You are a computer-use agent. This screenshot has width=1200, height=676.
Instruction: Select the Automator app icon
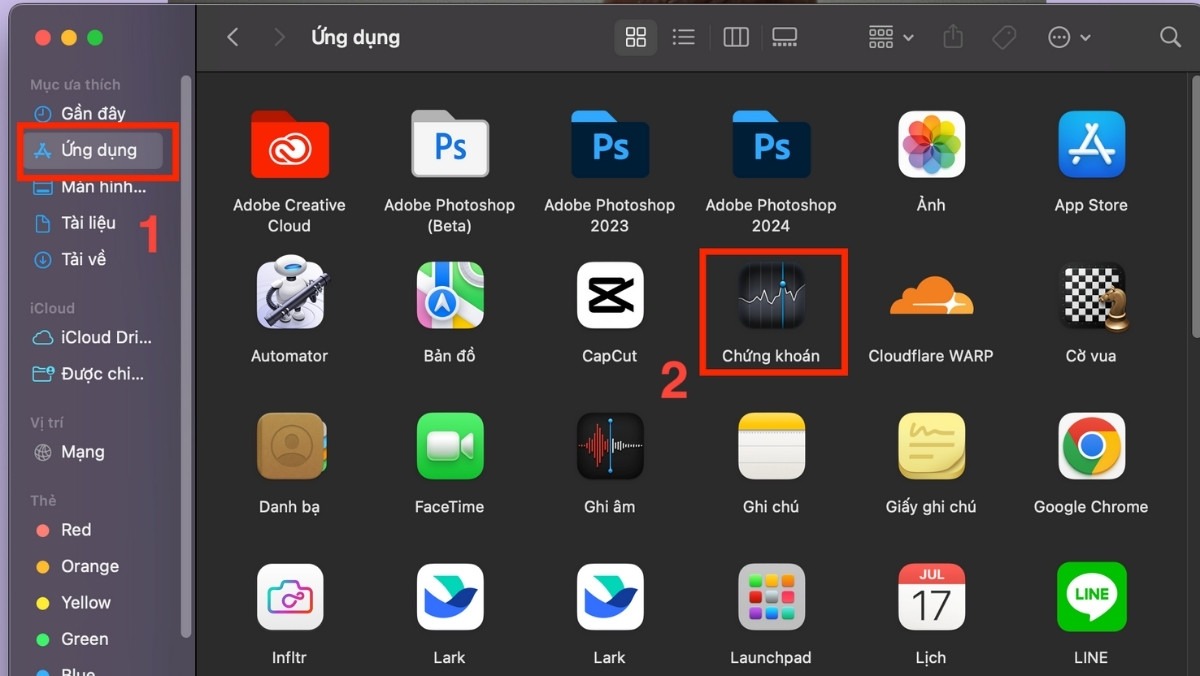[289, 295]
